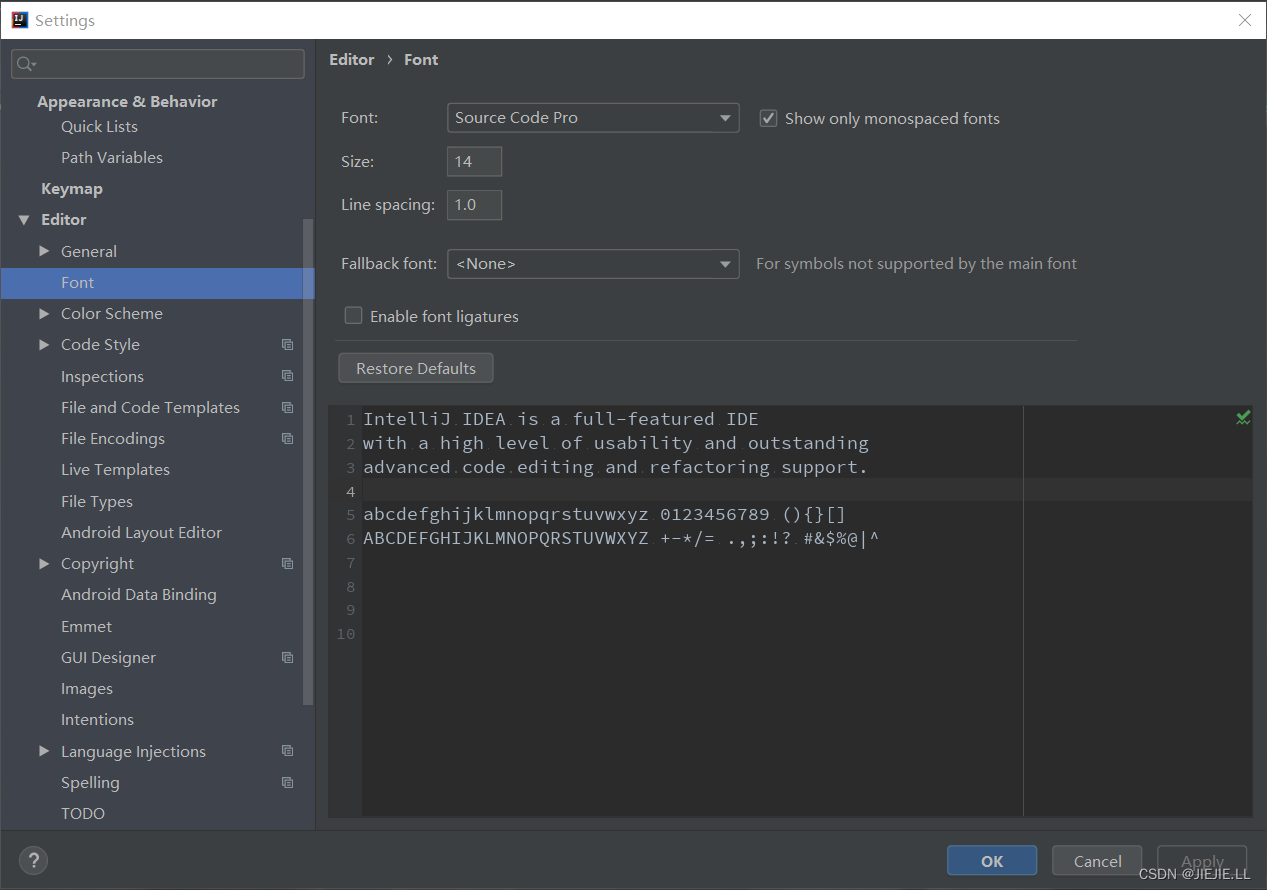Open Android Layout Editor settings
This screenshot has height=890, width=1267.
click(141, 532)
